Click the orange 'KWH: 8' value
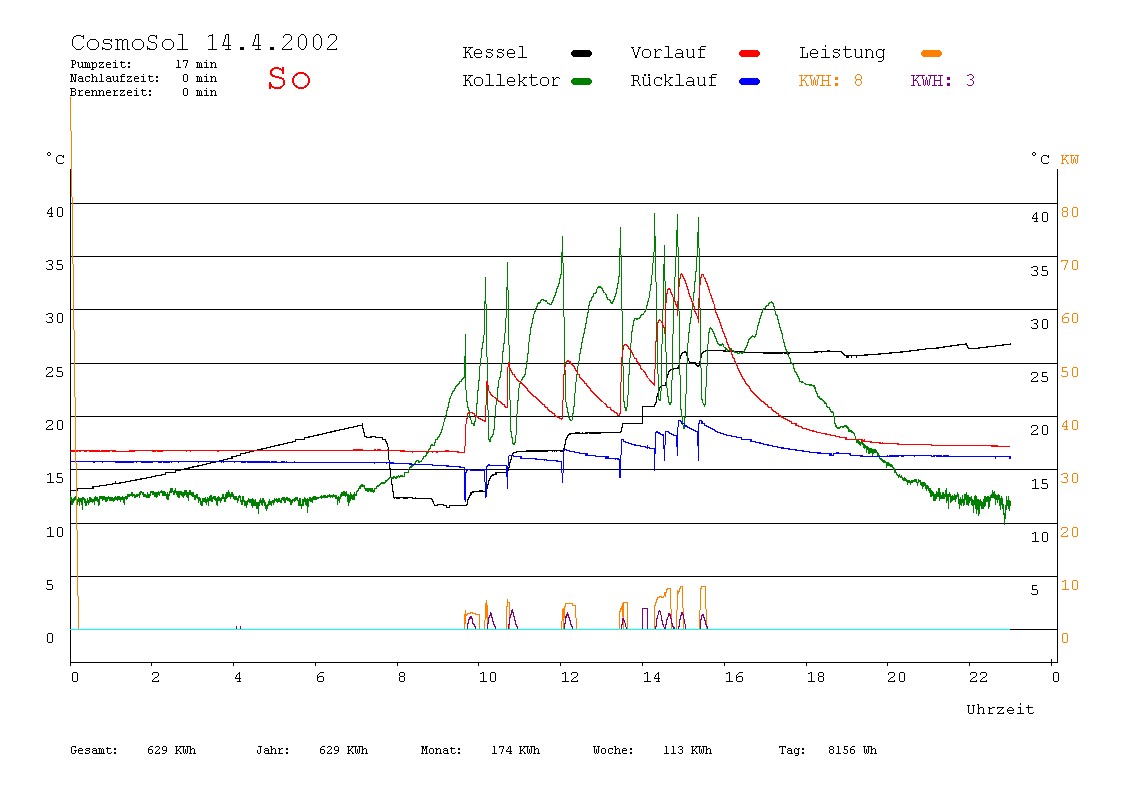 pyautogui.click(x=831, y=81)
